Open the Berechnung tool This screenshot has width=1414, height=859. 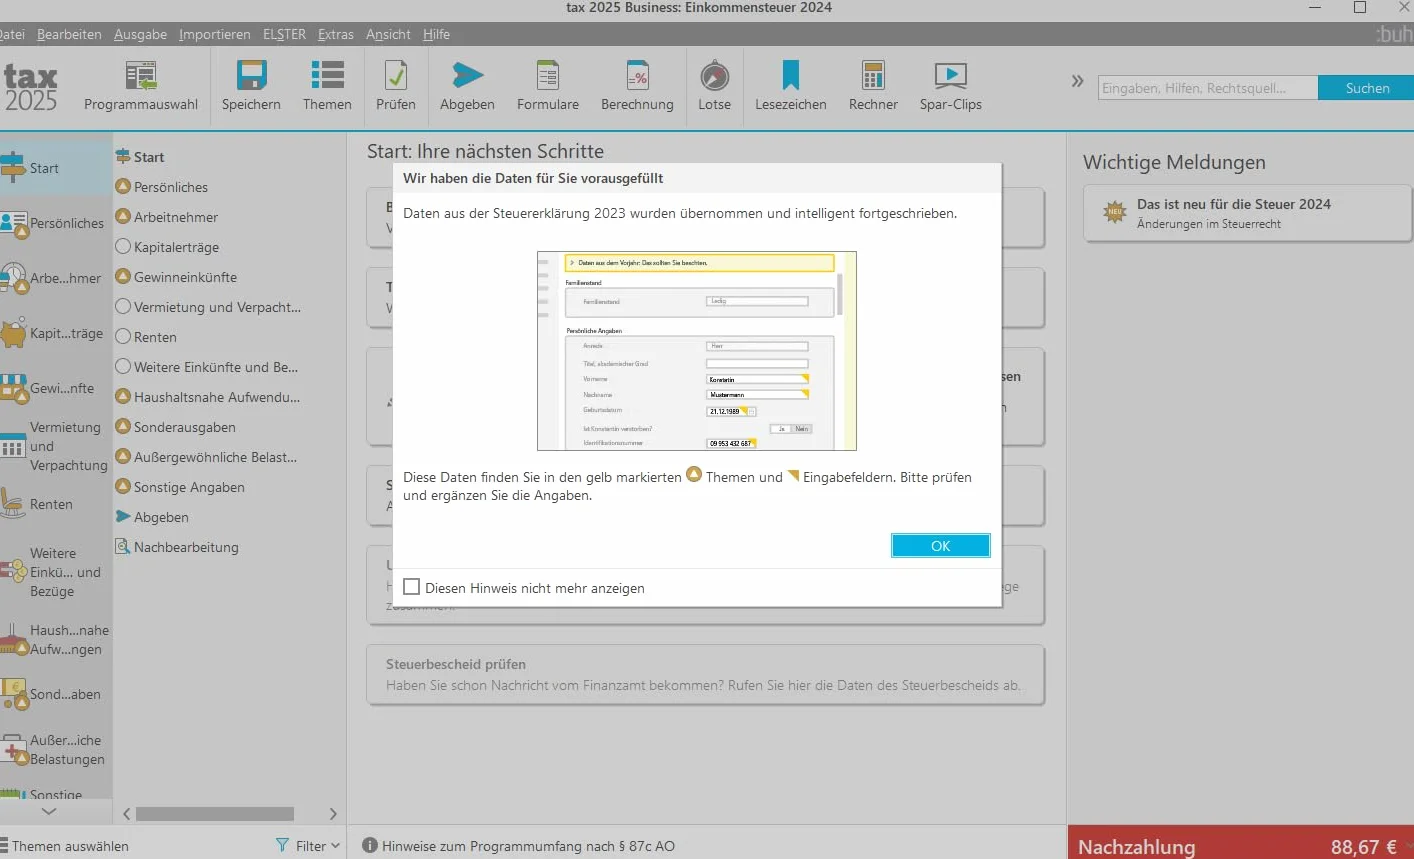[637, 86]
